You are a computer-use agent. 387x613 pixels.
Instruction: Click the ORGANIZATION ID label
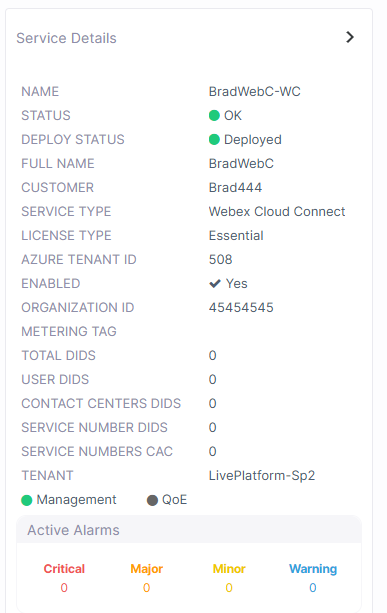[77, 308]
